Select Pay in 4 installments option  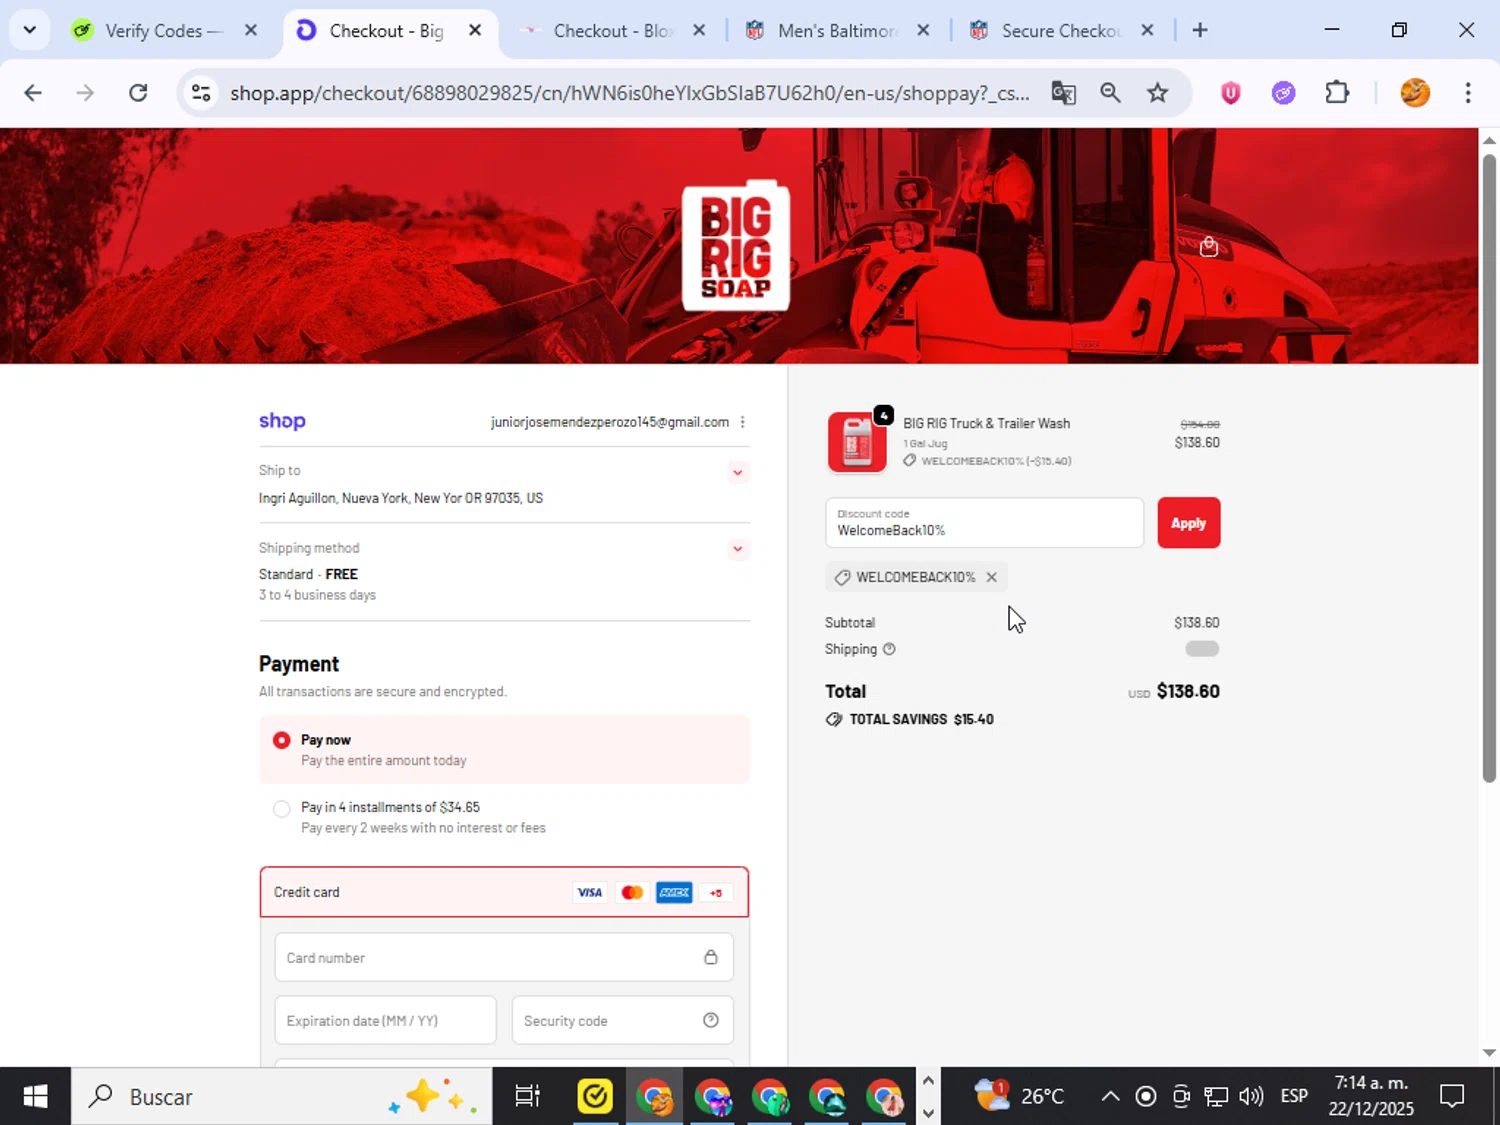pyautogui.click(x=282, y=808)
